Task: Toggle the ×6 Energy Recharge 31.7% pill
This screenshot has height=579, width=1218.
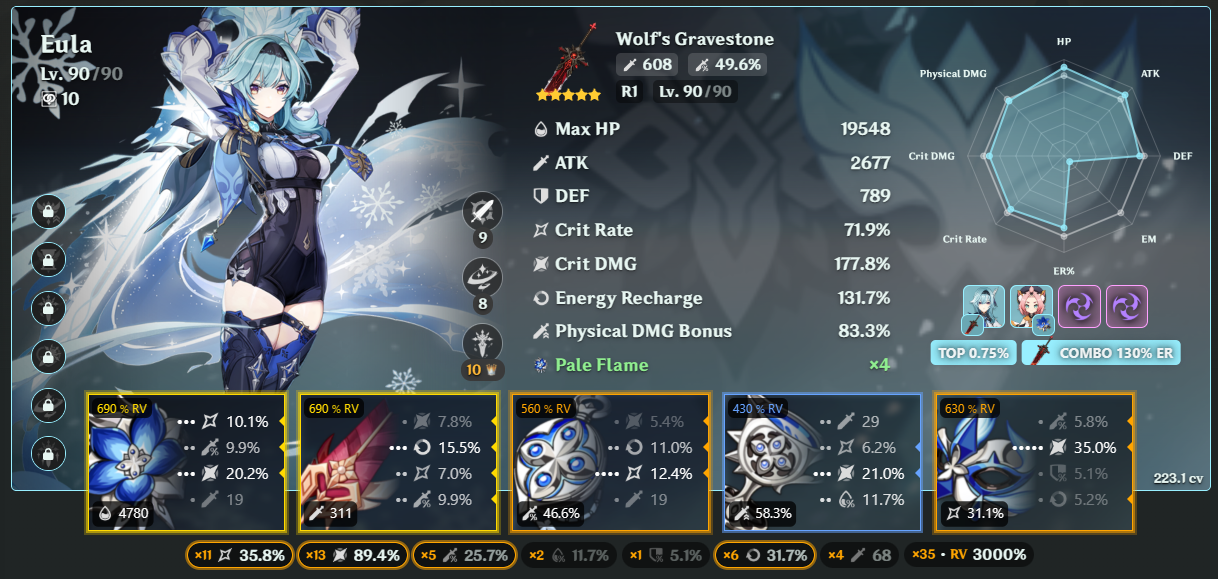Action: (x=764, y=555)
